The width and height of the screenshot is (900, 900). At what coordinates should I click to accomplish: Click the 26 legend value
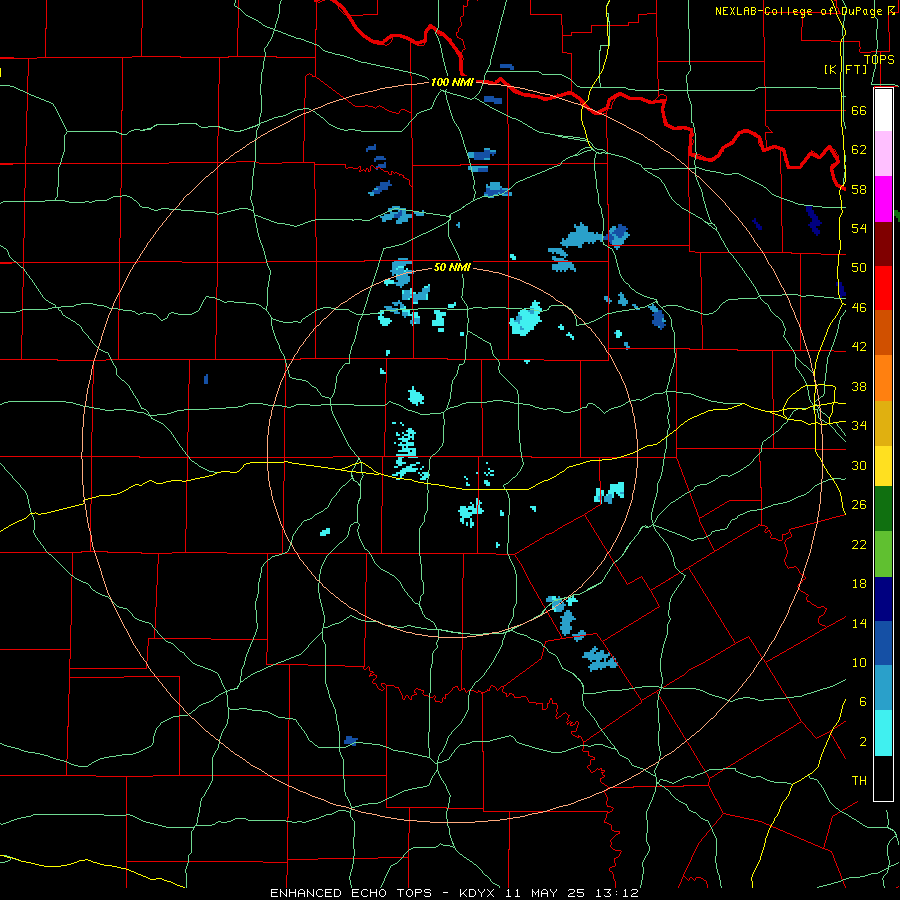859,505
